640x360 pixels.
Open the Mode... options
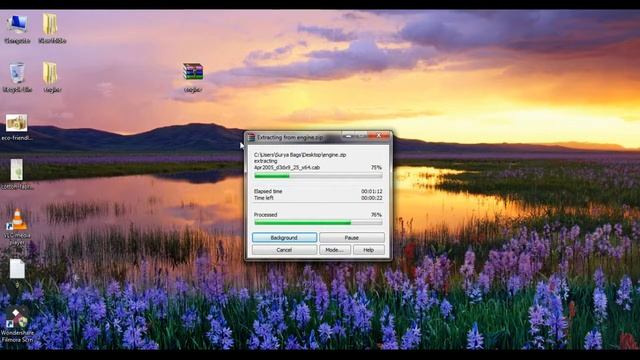point(335,250)
